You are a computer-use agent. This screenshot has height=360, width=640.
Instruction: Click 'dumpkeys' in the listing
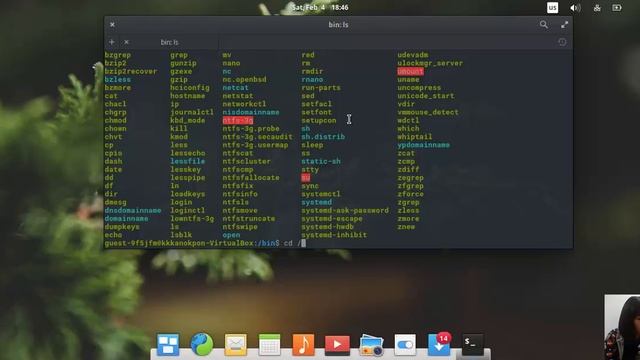[x=122, y=227]
